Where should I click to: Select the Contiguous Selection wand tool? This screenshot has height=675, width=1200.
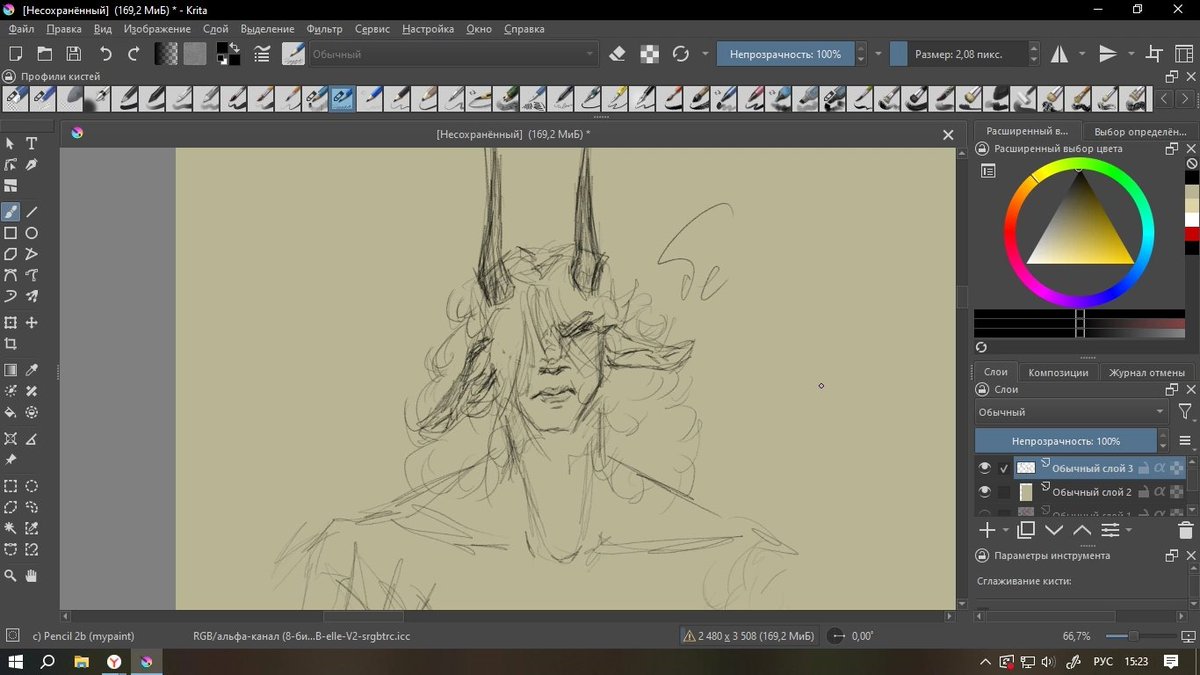(10, 528)
